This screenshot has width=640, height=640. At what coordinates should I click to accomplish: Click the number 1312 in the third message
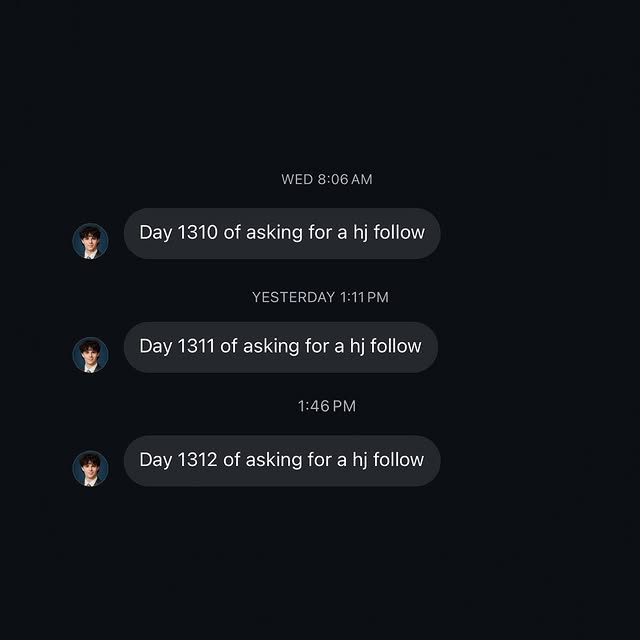[197, 461]
